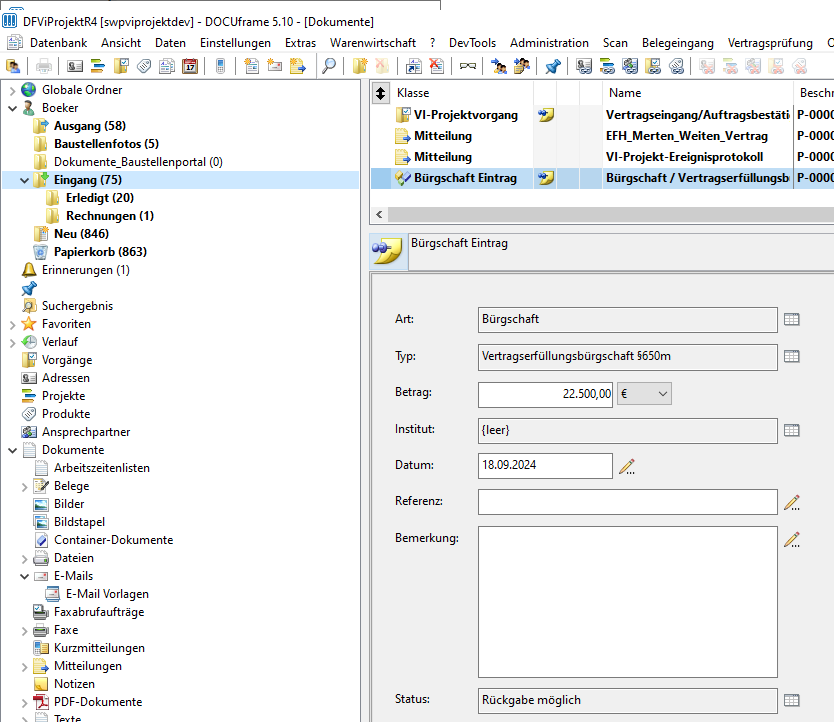Select the Erledigt (20) subfolder
834x722 pixels.
[x=100, y=198]
